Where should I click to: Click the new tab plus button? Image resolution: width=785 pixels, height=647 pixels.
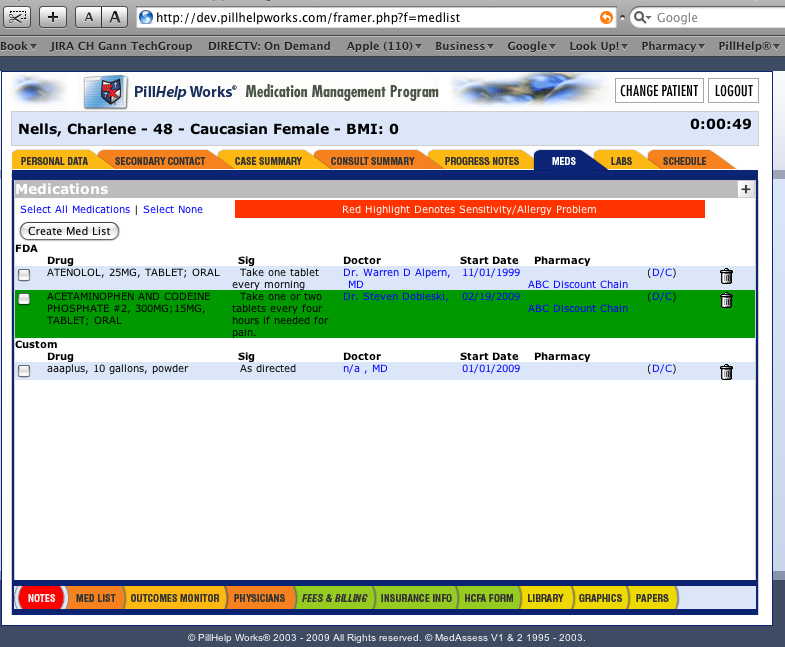coord(53,17)
